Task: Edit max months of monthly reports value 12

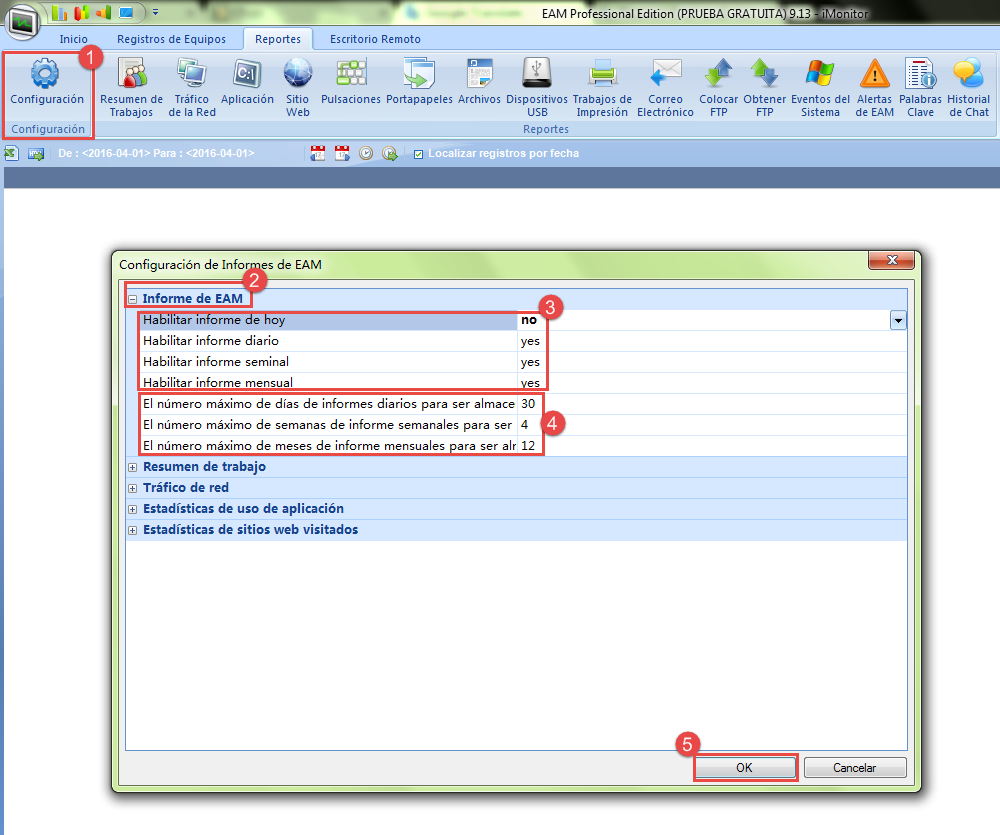Action: click(x=711, y=446)
